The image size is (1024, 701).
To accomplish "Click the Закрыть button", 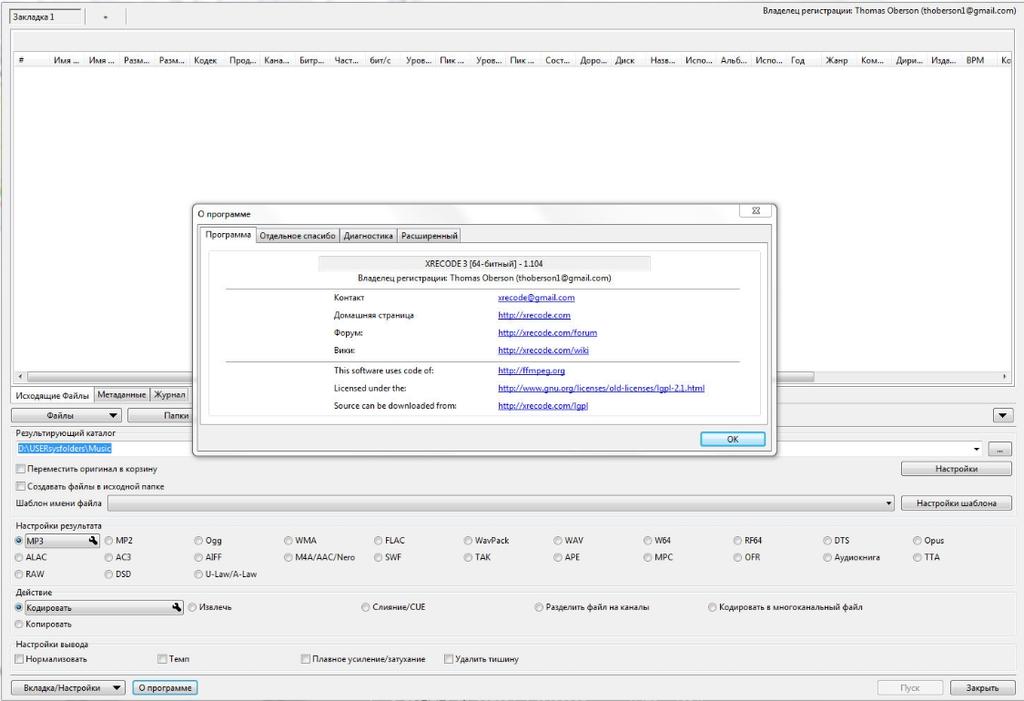I will pyautogui.click(x=982, y=688).
